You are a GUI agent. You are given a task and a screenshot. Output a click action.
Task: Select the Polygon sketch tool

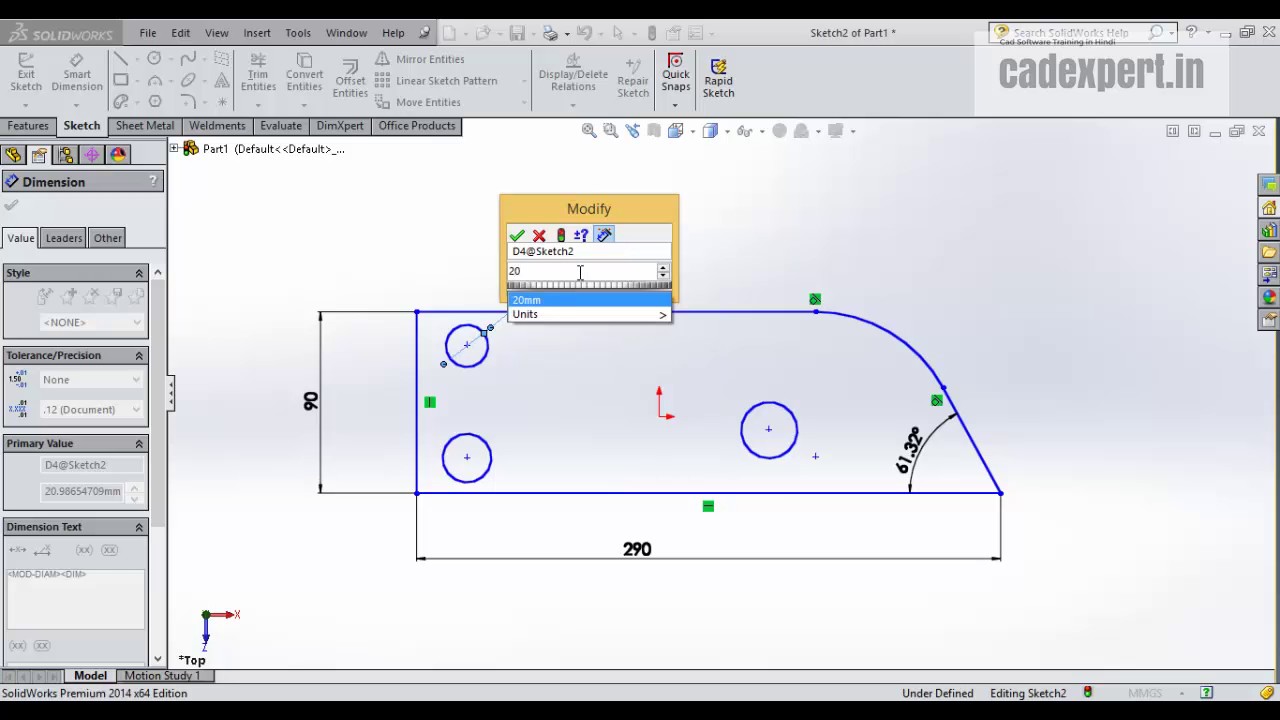pos(155,101)
